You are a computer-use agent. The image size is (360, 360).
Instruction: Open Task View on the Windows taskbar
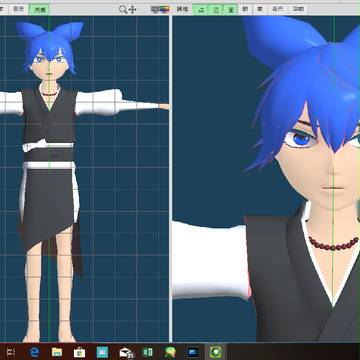[11, 352]
